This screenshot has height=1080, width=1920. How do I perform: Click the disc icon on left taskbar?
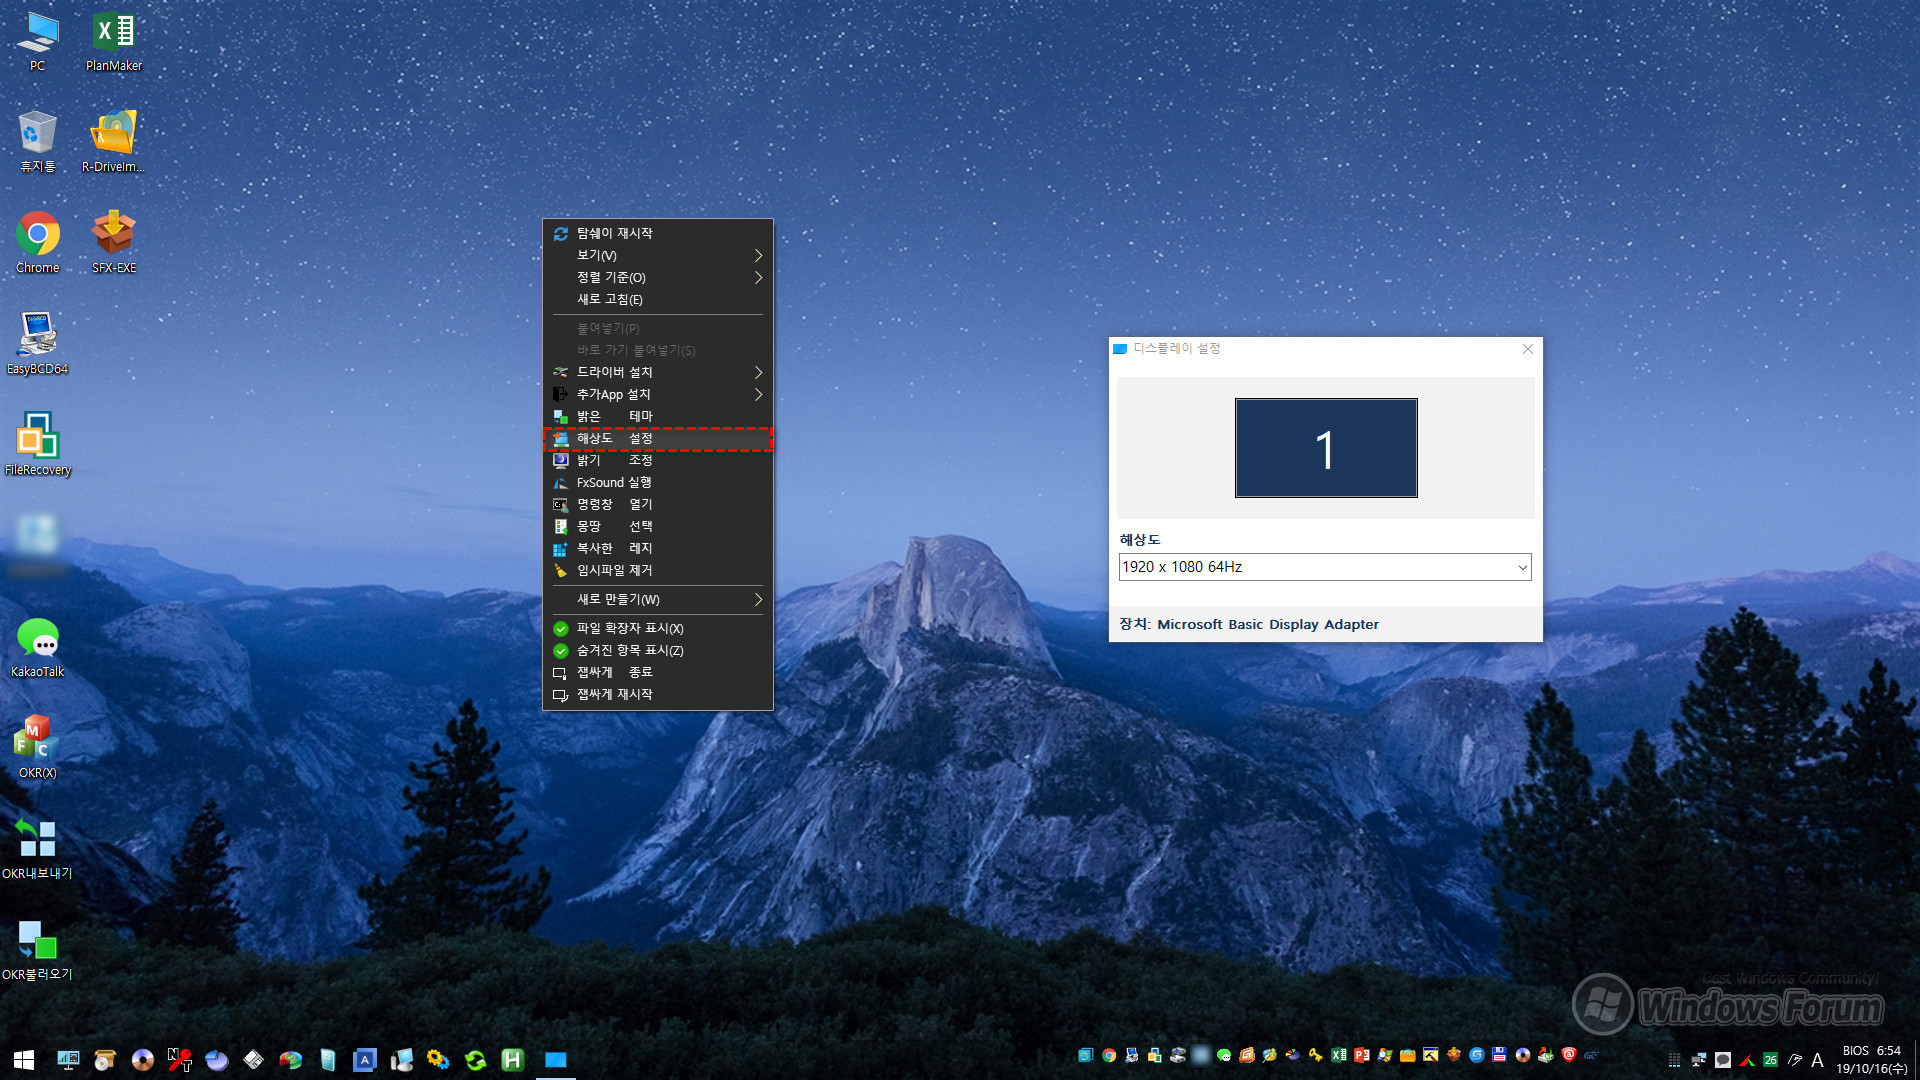pos(143,1060)
